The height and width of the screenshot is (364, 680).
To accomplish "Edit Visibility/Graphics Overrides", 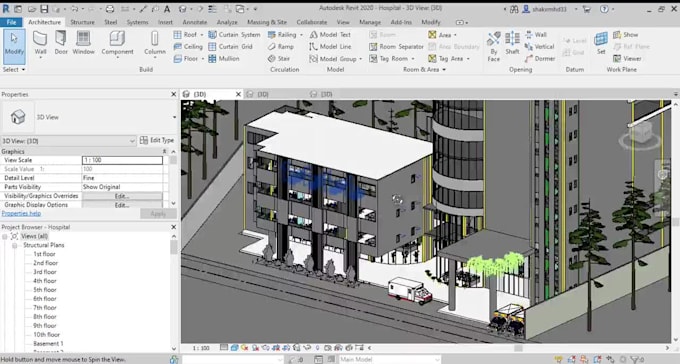I will 122,196.
